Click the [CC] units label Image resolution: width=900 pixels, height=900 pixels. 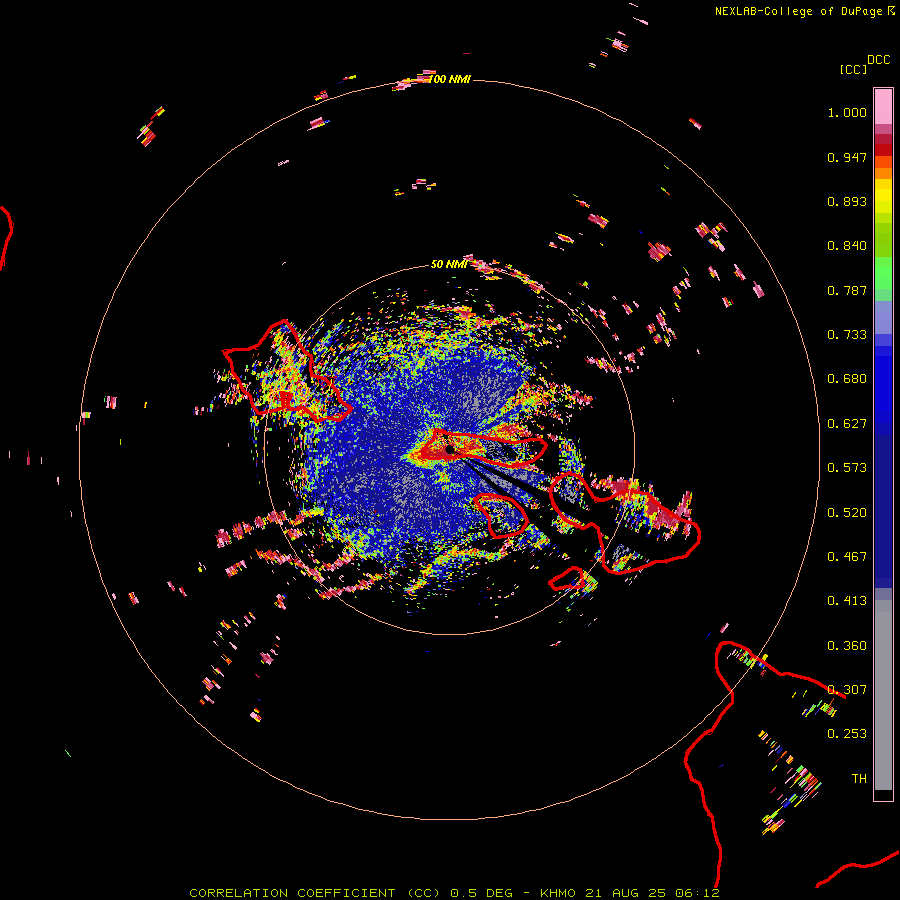pyautogui.click(x=853, y=69)
